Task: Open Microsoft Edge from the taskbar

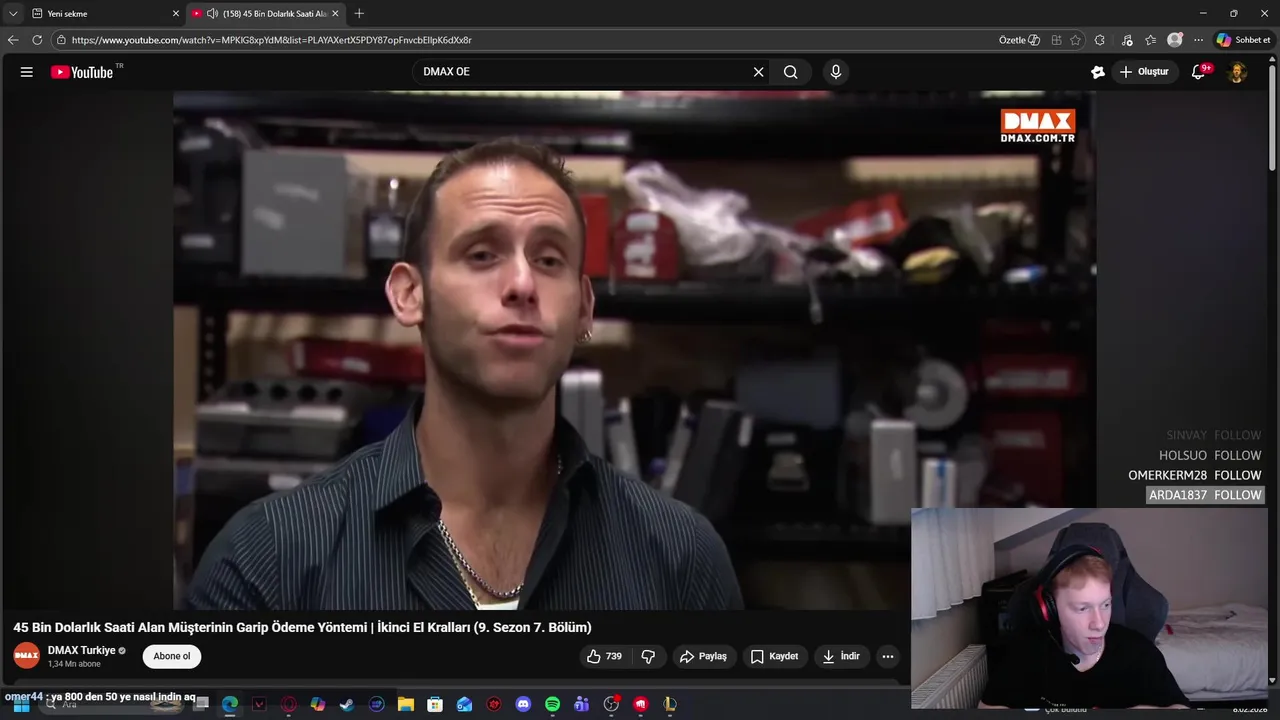Action: pos(230,704)
